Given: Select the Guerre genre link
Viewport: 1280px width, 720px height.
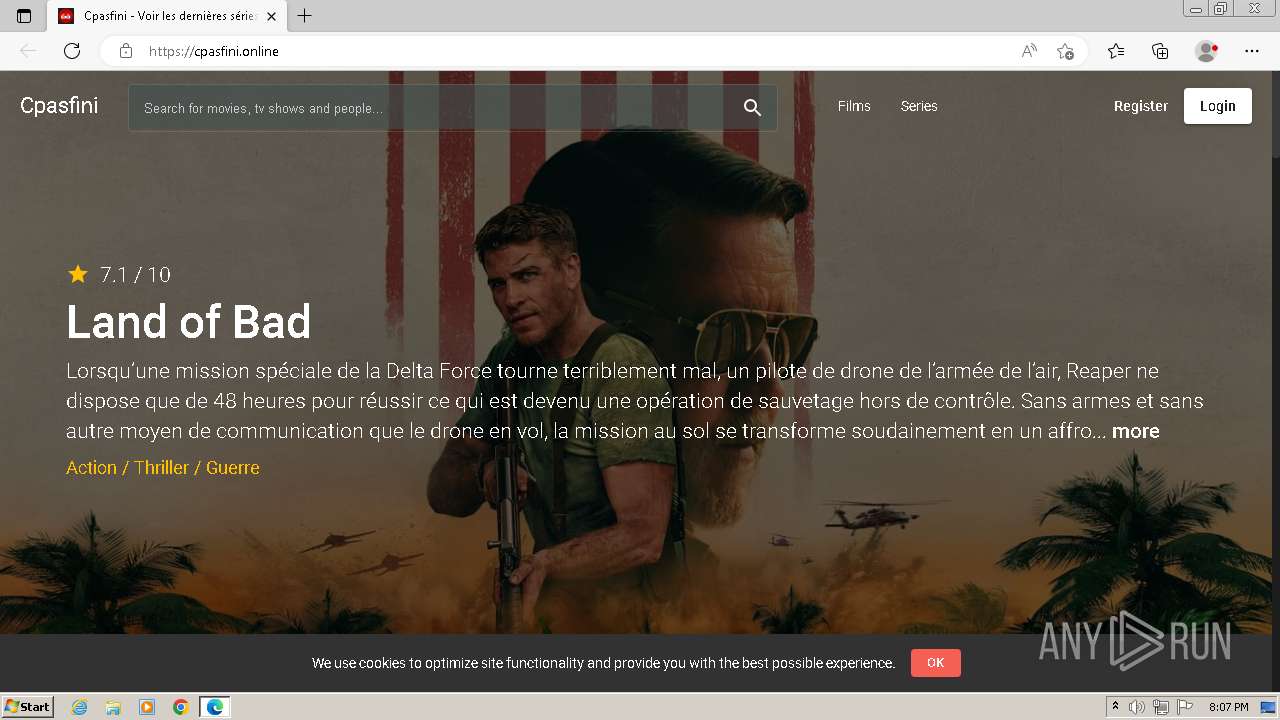Looking at the screenshot, I should (x=233, y=467).
